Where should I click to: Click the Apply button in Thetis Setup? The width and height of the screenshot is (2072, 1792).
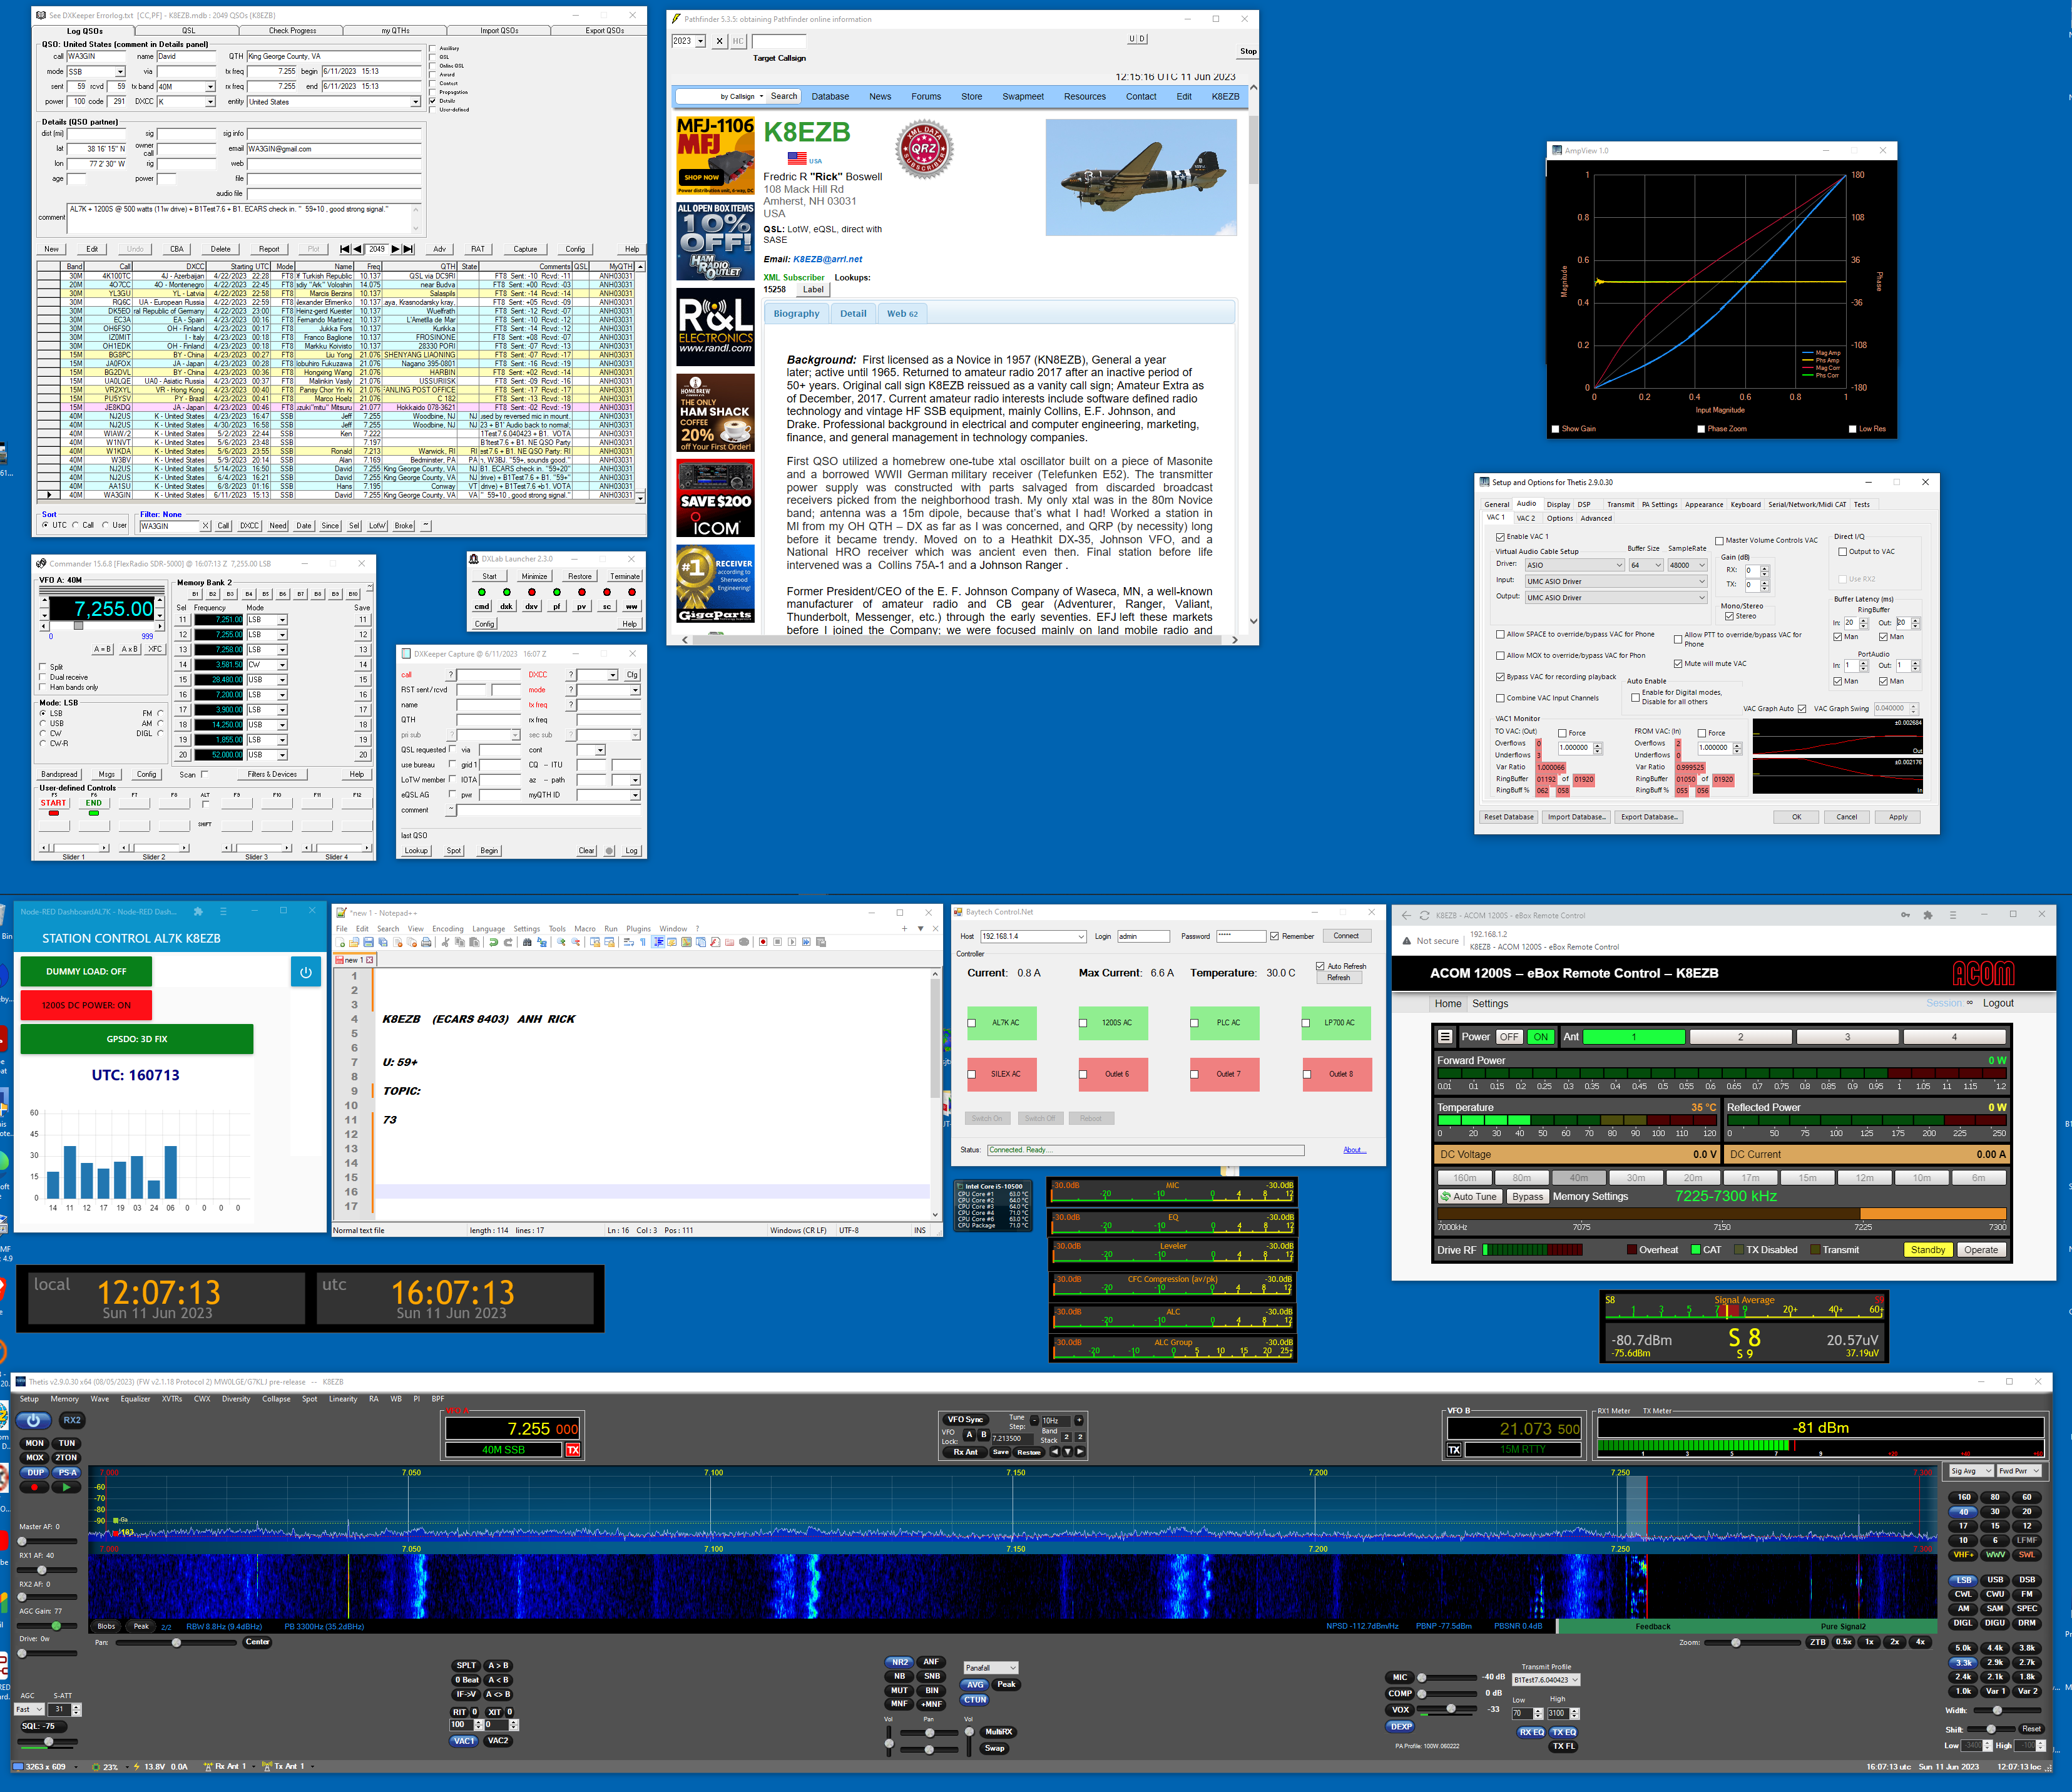pos(1897,817)
